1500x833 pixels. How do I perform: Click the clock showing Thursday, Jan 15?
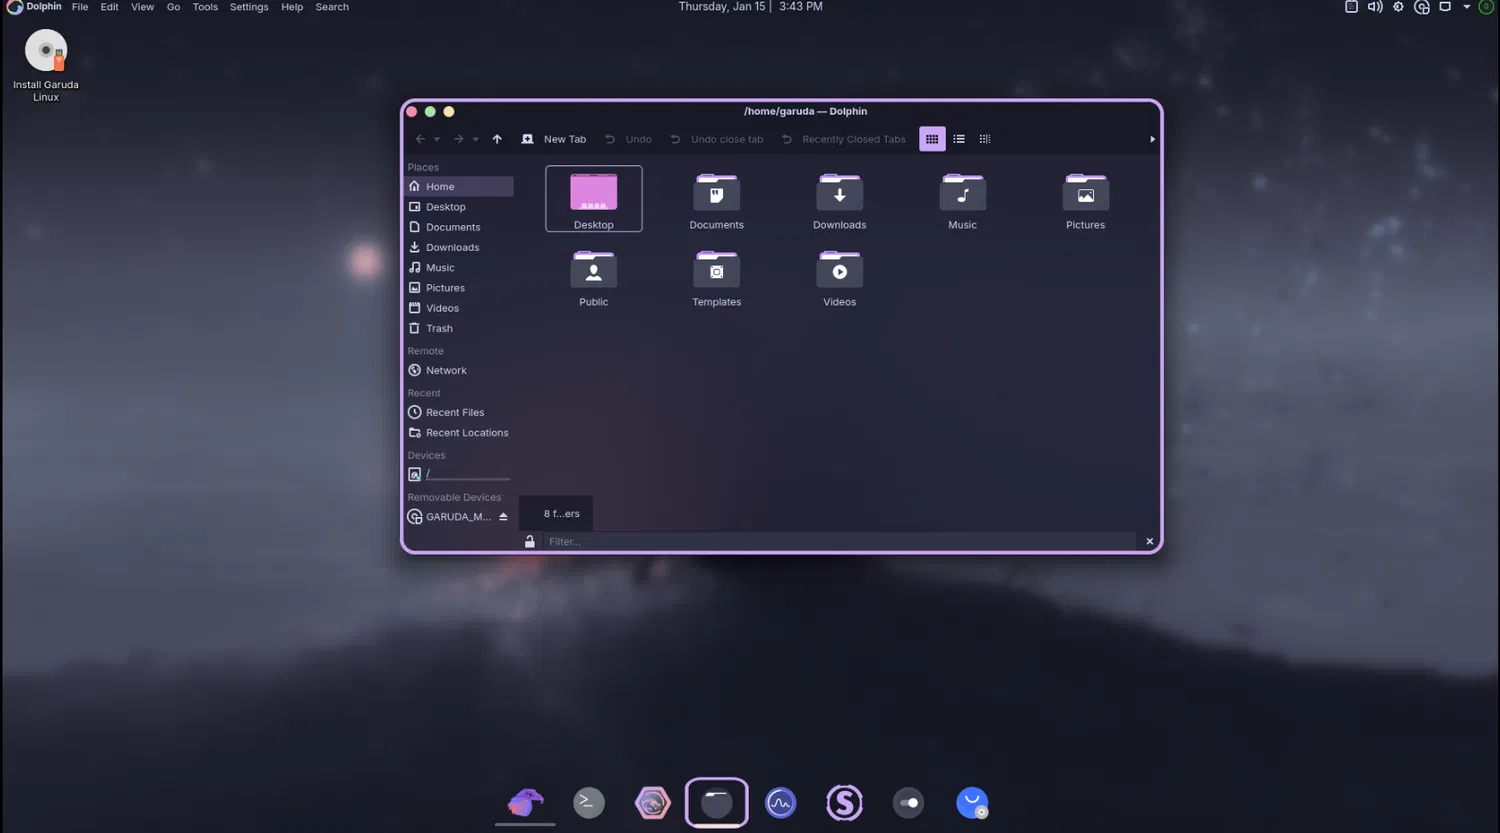pos(751,7)
